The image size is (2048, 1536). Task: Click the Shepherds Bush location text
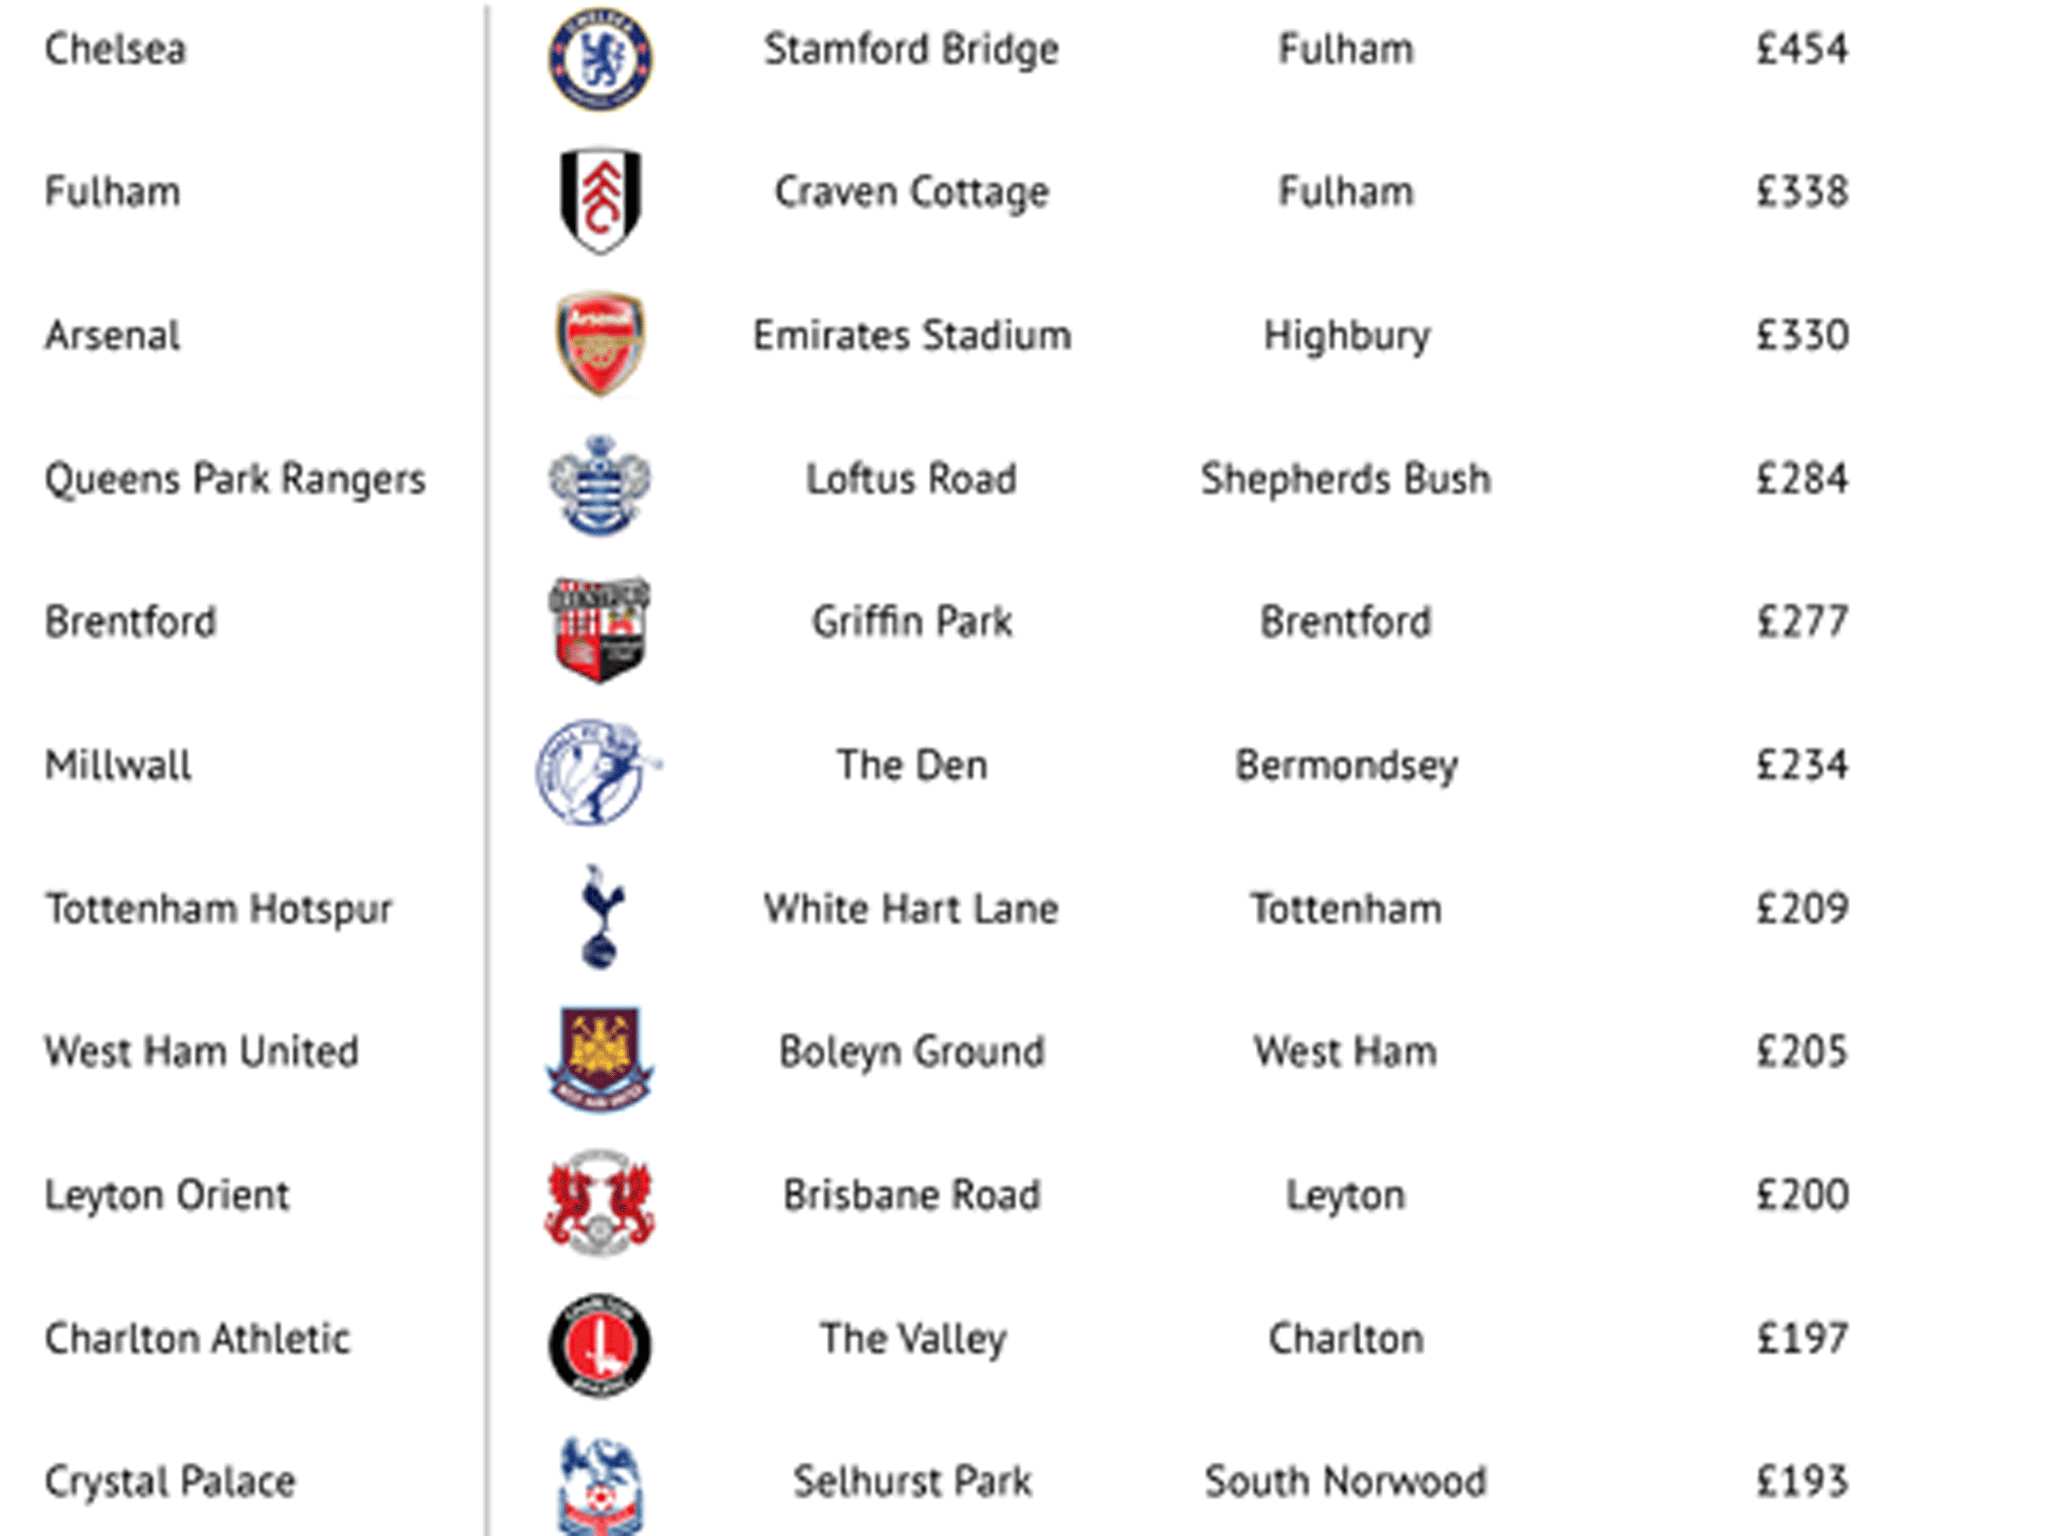1345,479
